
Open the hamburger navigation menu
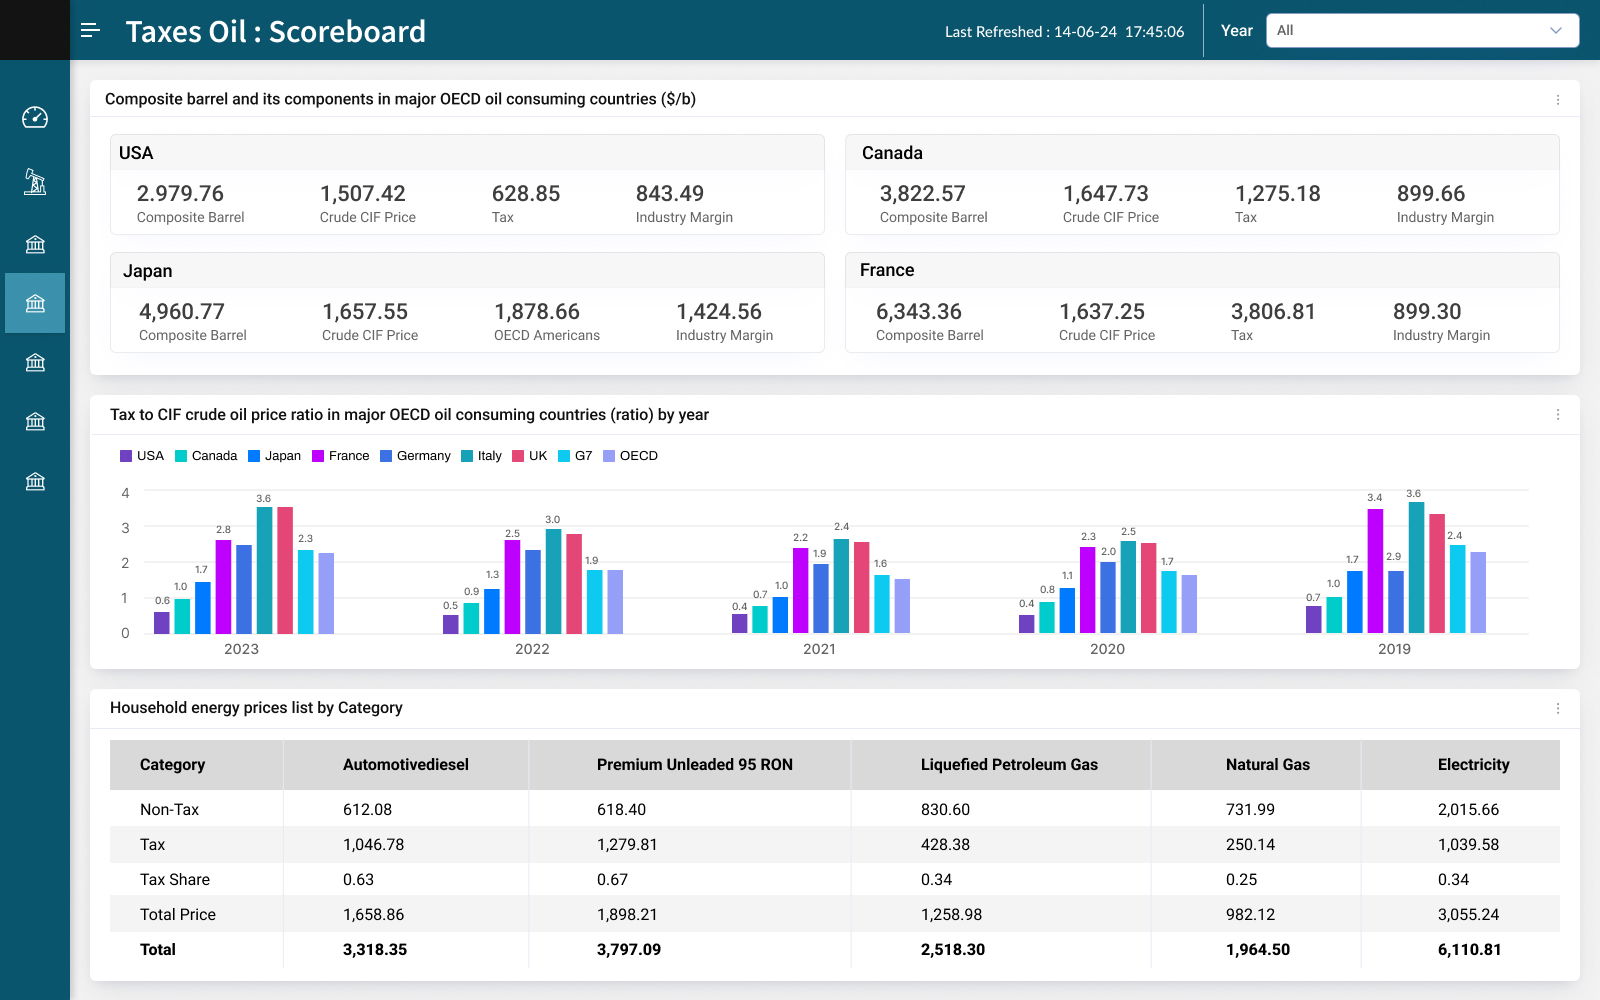pos(90,30)
